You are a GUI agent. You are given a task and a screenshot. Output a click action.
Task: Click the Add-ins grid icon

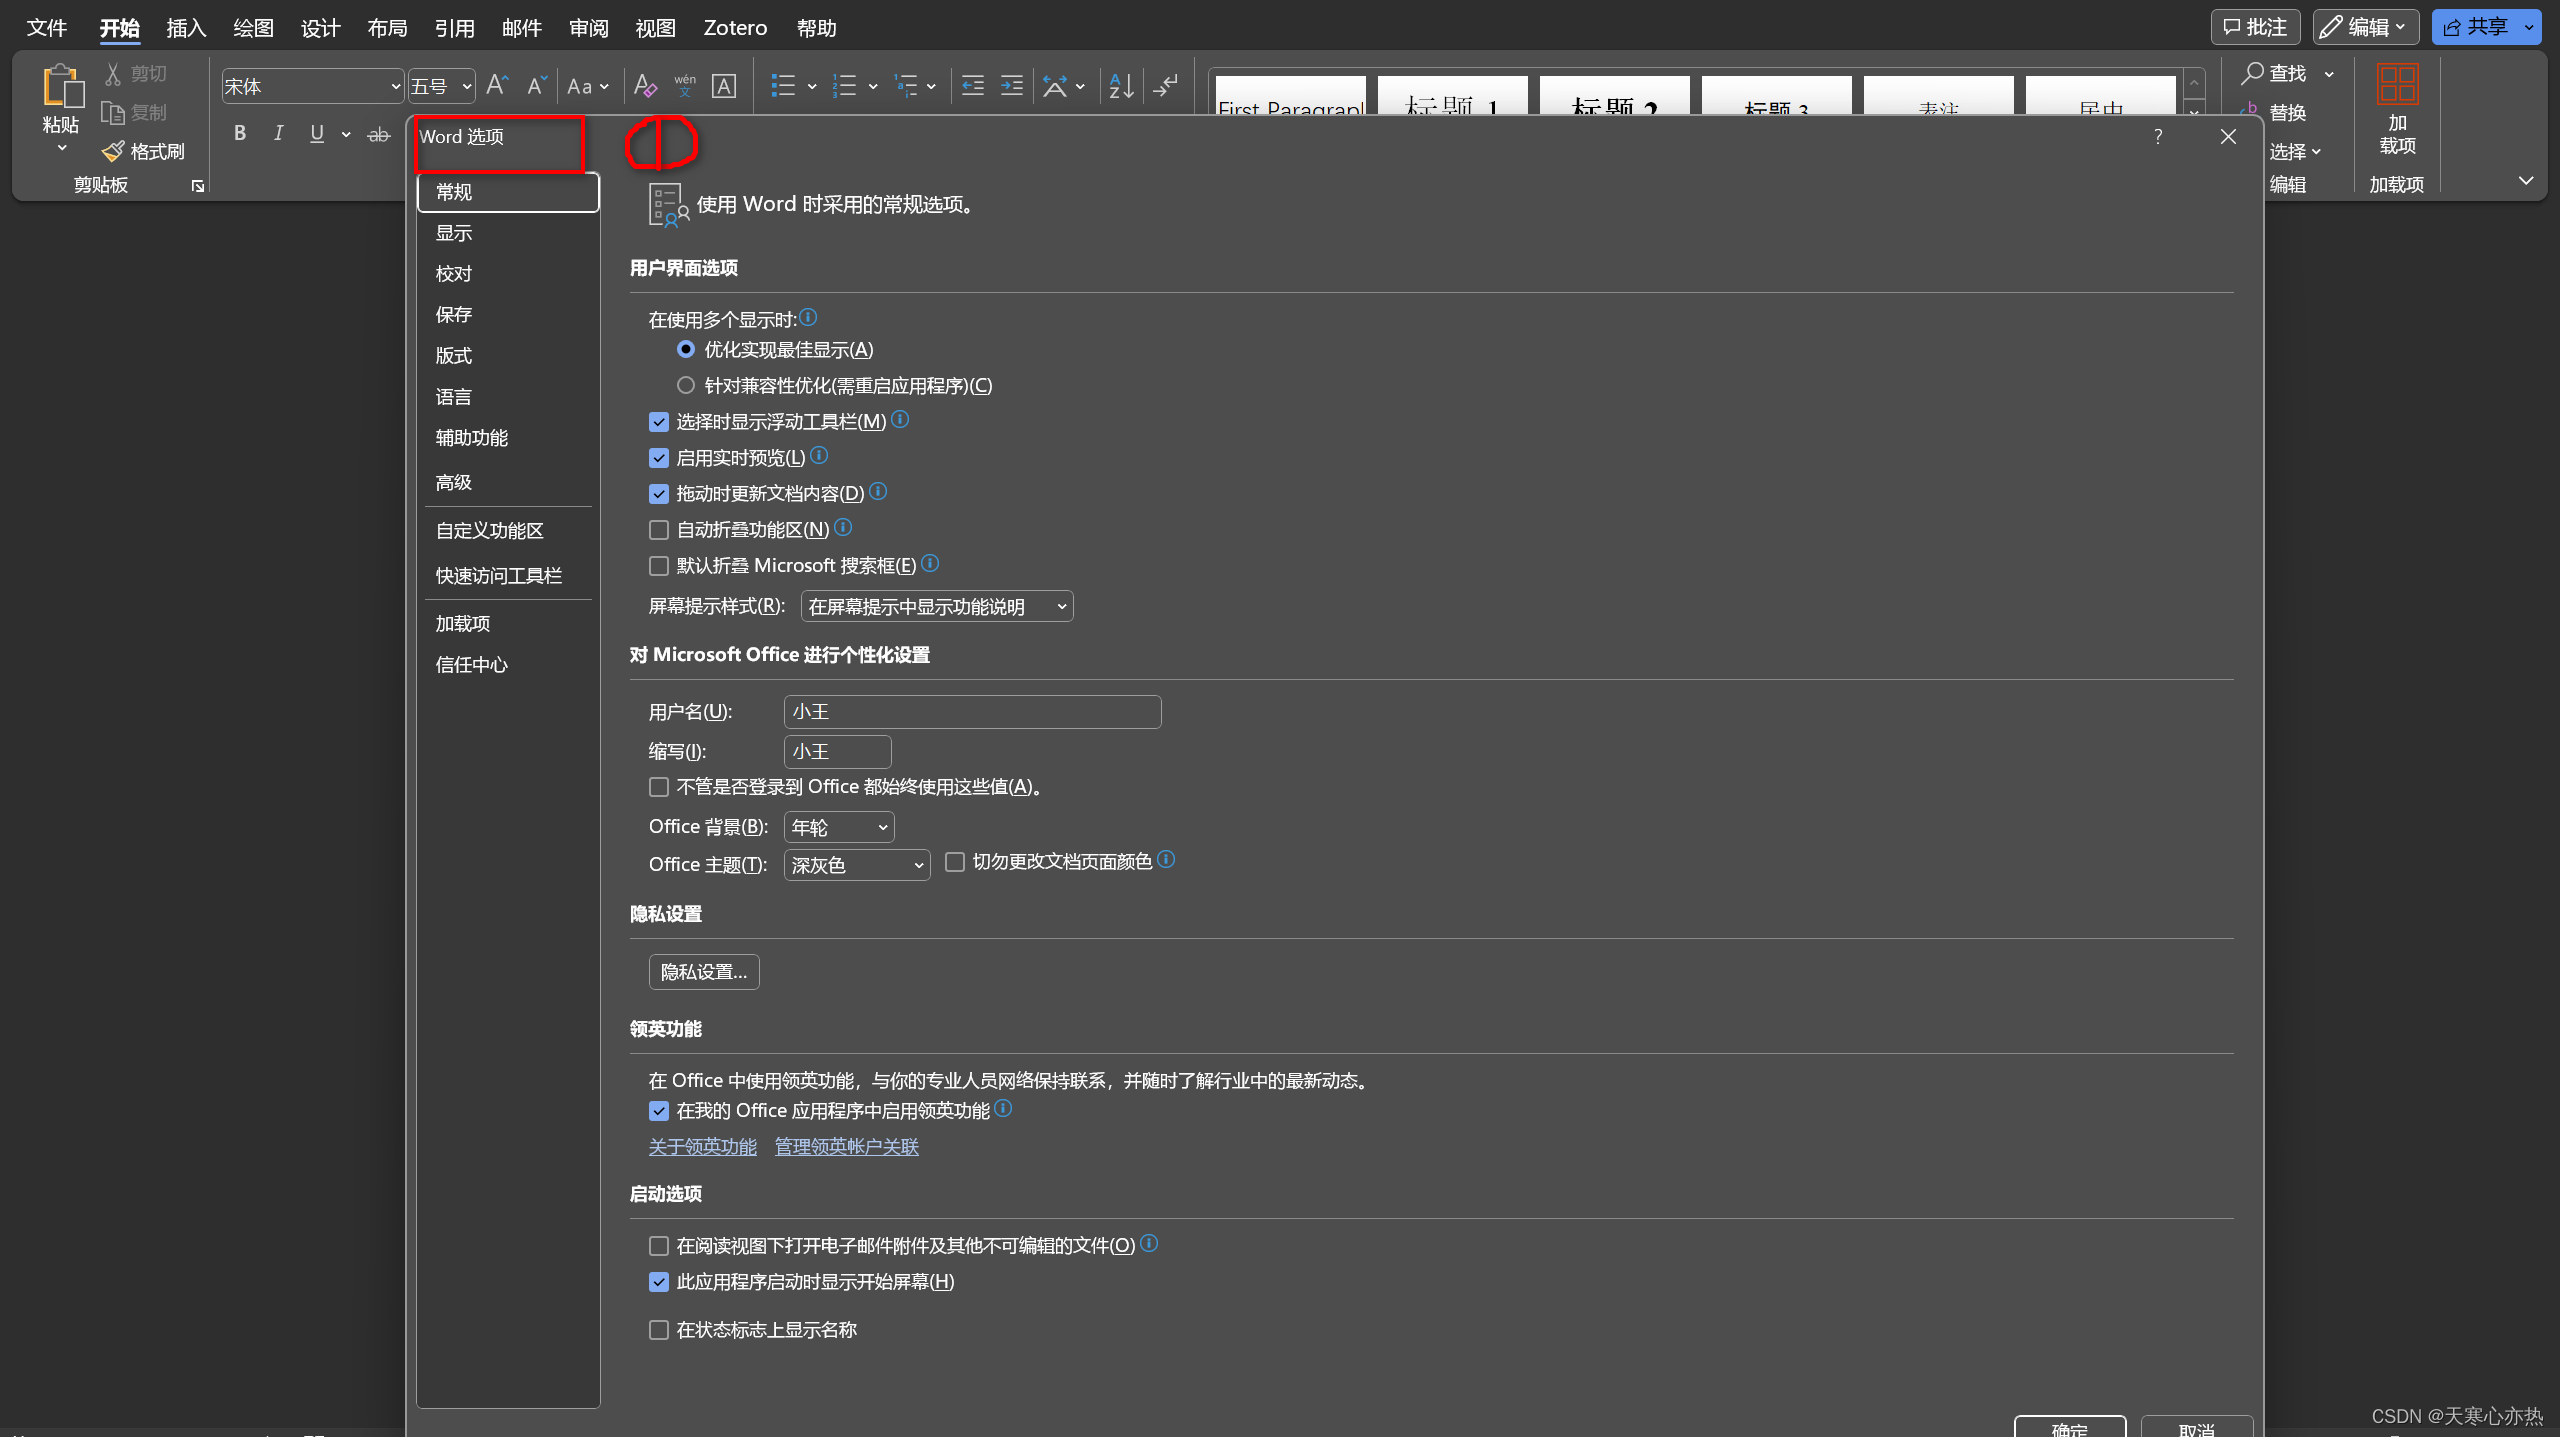(2397, 84)
